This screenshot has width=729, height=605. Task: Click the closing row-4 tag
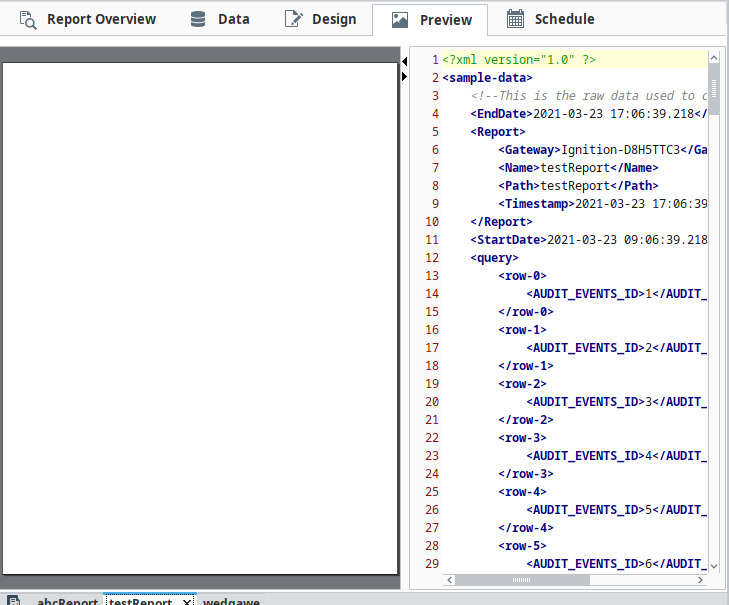pos(526,527)
